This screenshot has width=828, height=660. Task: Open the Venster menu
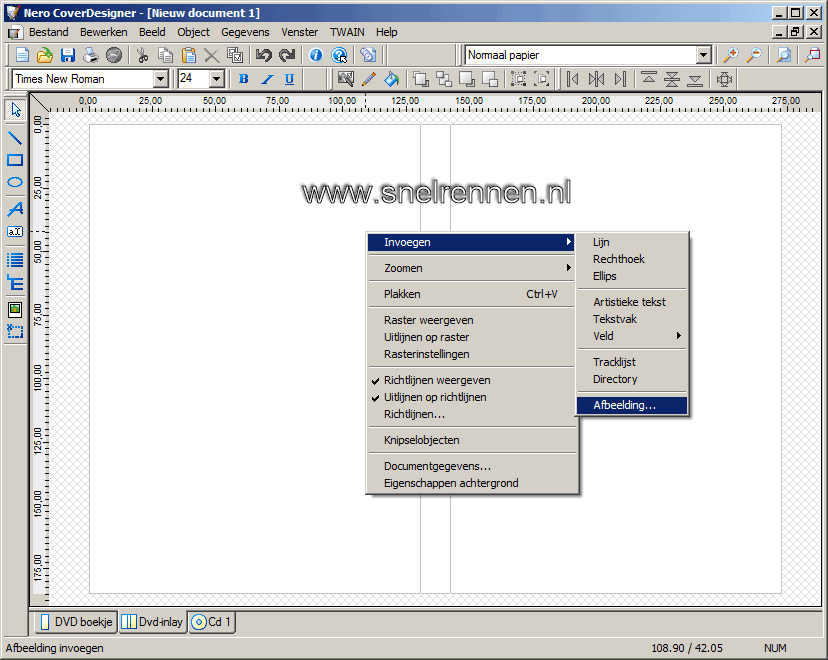(299, 32)
